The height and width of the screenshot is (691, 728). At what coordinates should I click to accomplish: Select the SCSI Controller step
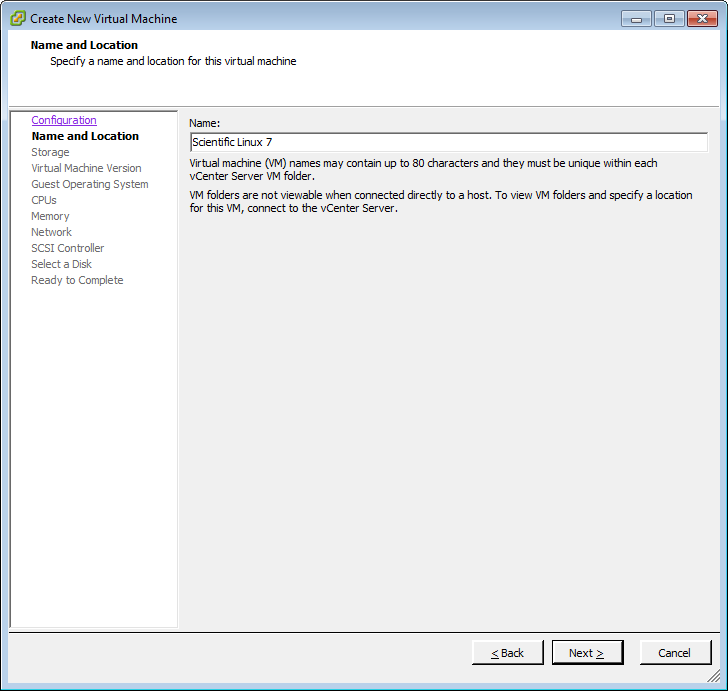(x=68, y=248)
